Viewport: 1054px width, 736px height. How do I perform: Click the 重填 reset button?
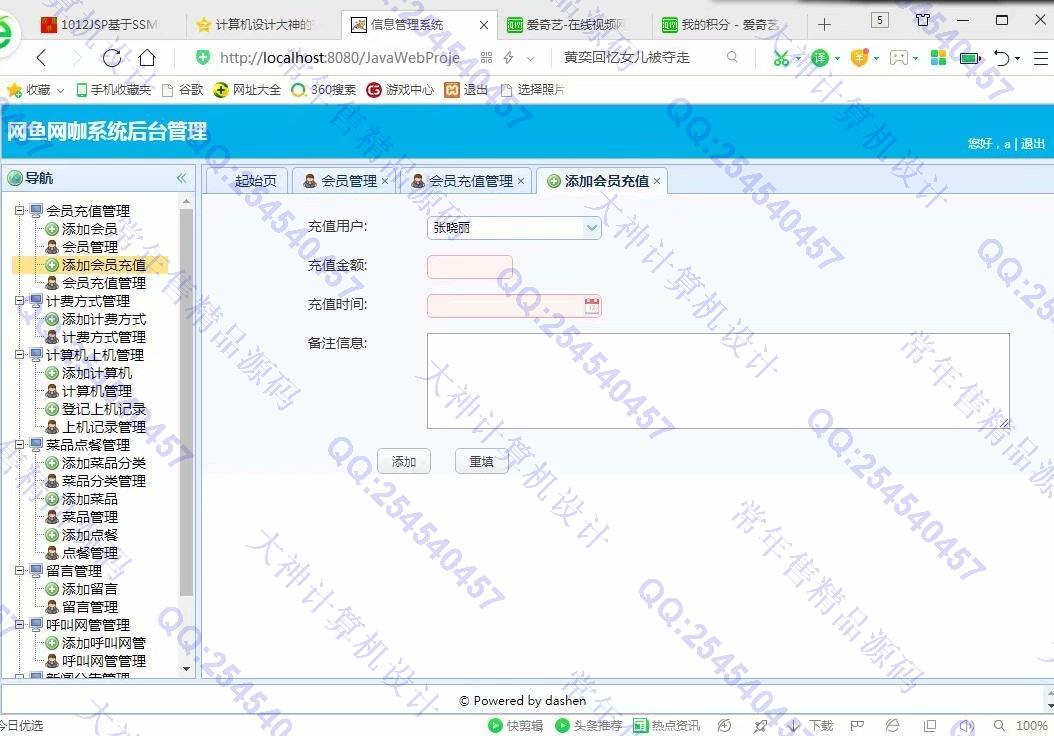[481, 461]
